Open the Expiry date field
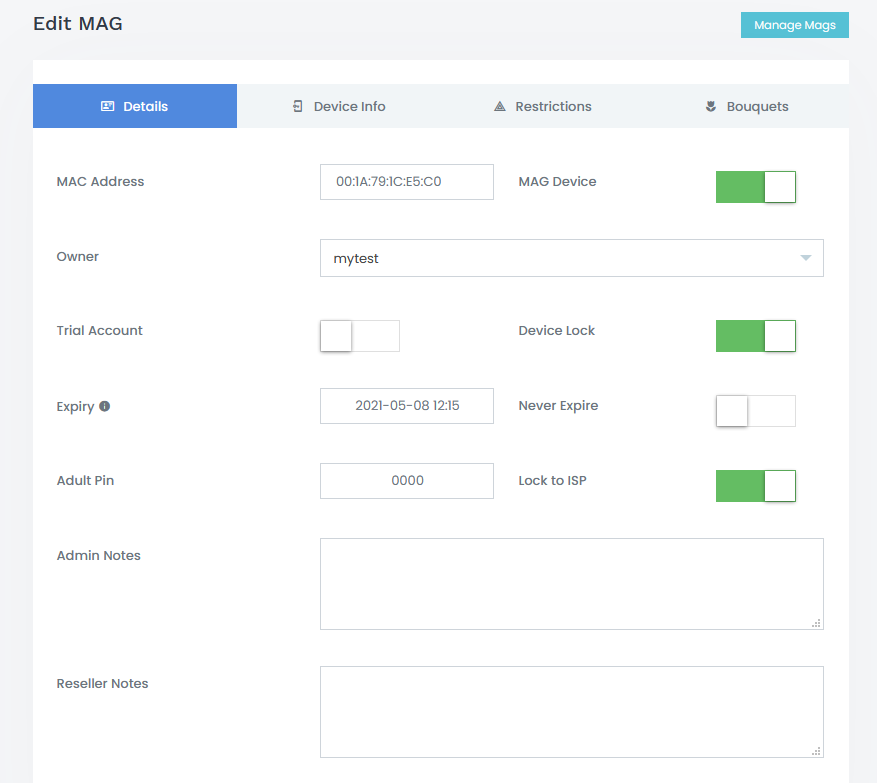Screen dimensions: 877x783 (x=406, y=406)
